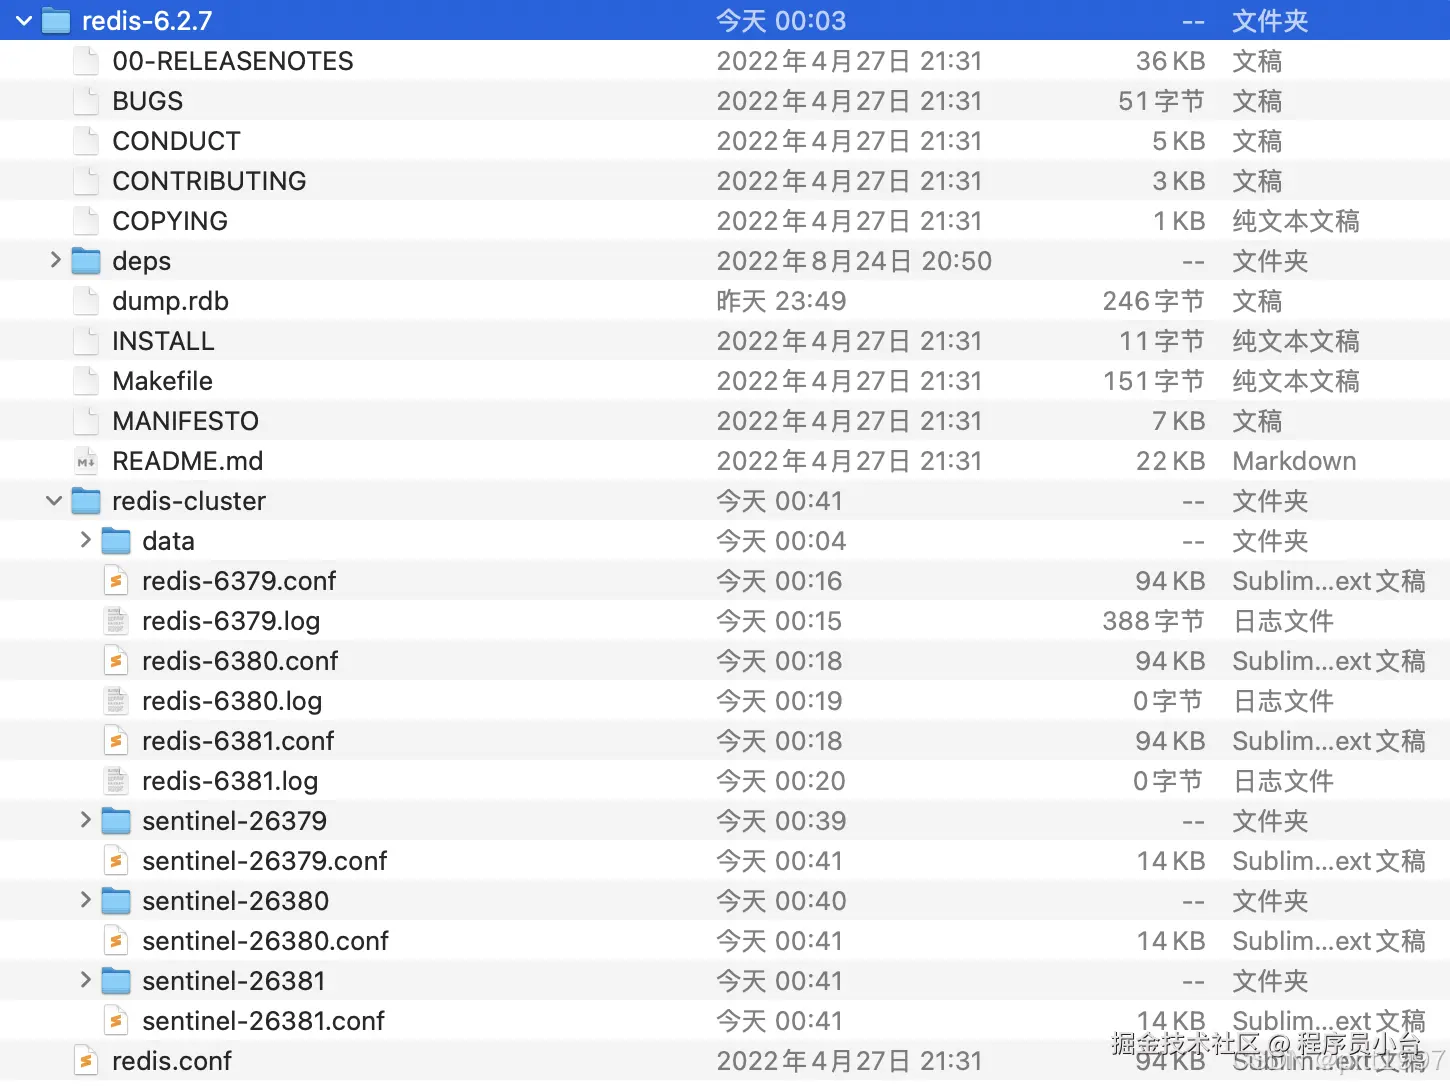
Task: Click the 00-RELEASENOTES document icon
Action: pos(87,61)
